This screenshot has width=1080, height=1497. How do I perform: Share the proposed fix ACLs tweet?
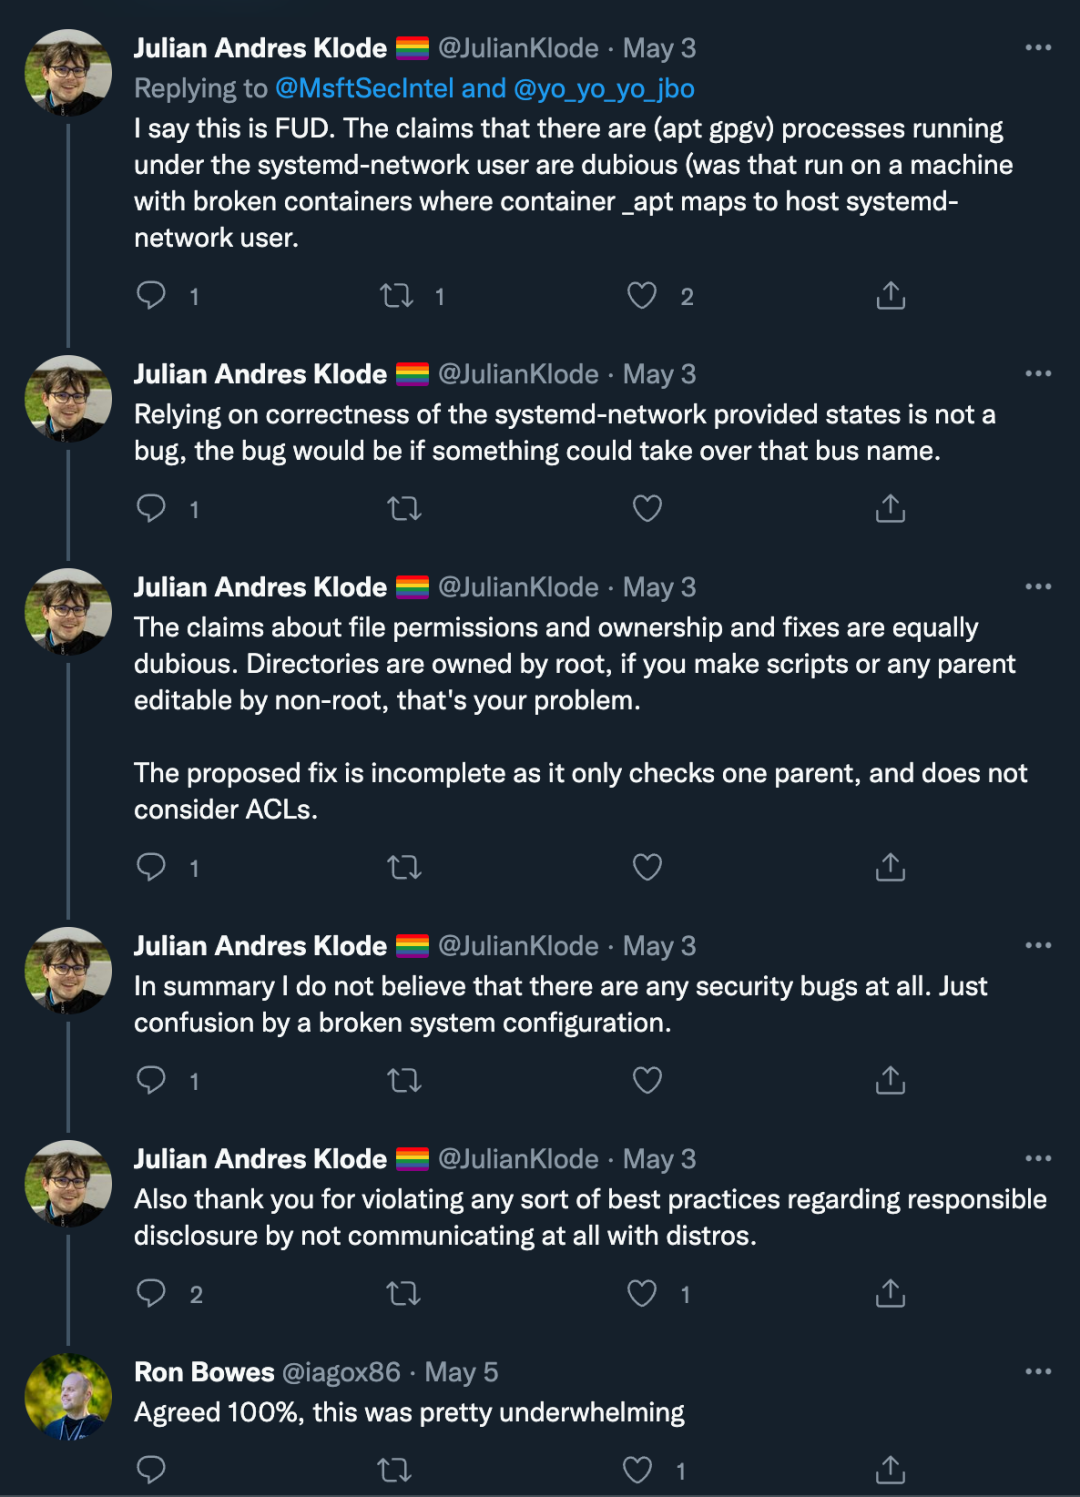(890, 867)
